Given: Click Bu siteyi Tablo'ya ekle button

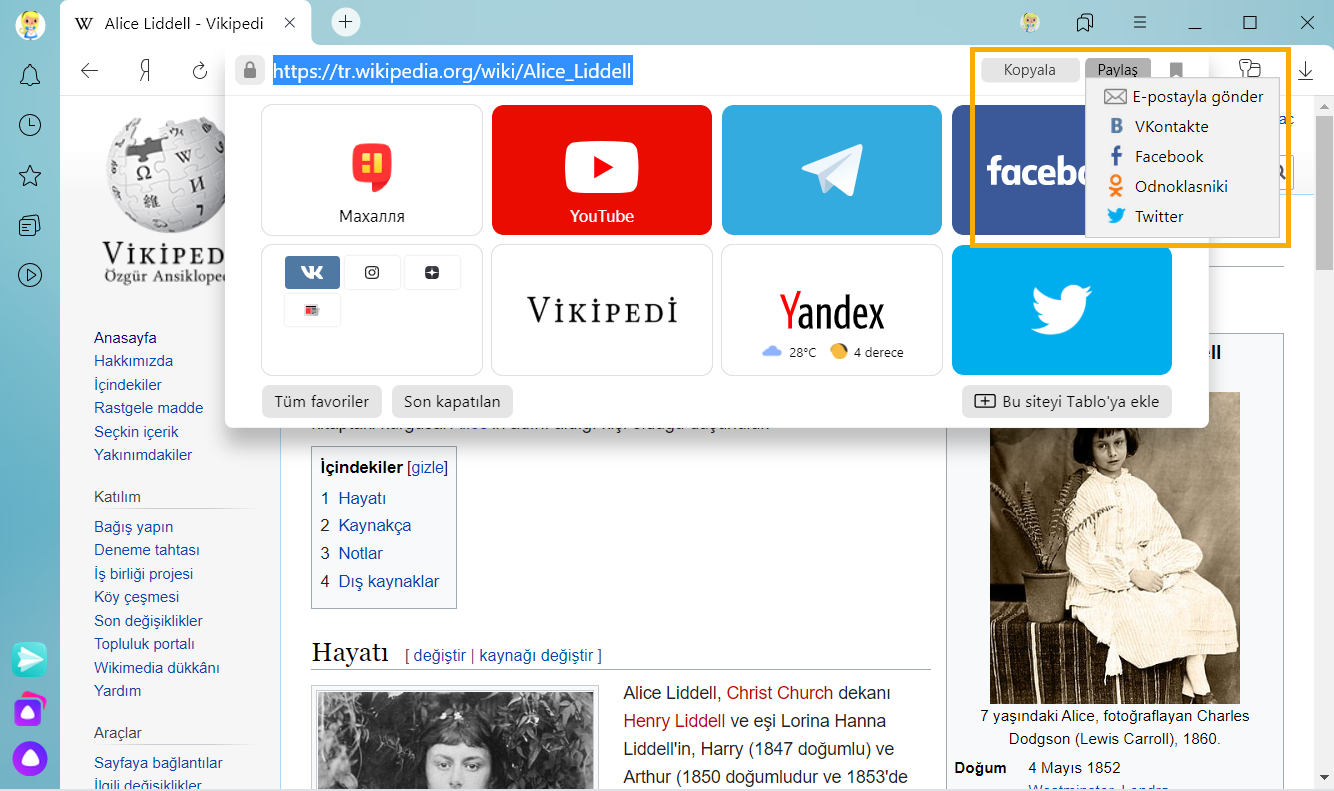Looking at the screenshot, I should tap(1067, 402).
